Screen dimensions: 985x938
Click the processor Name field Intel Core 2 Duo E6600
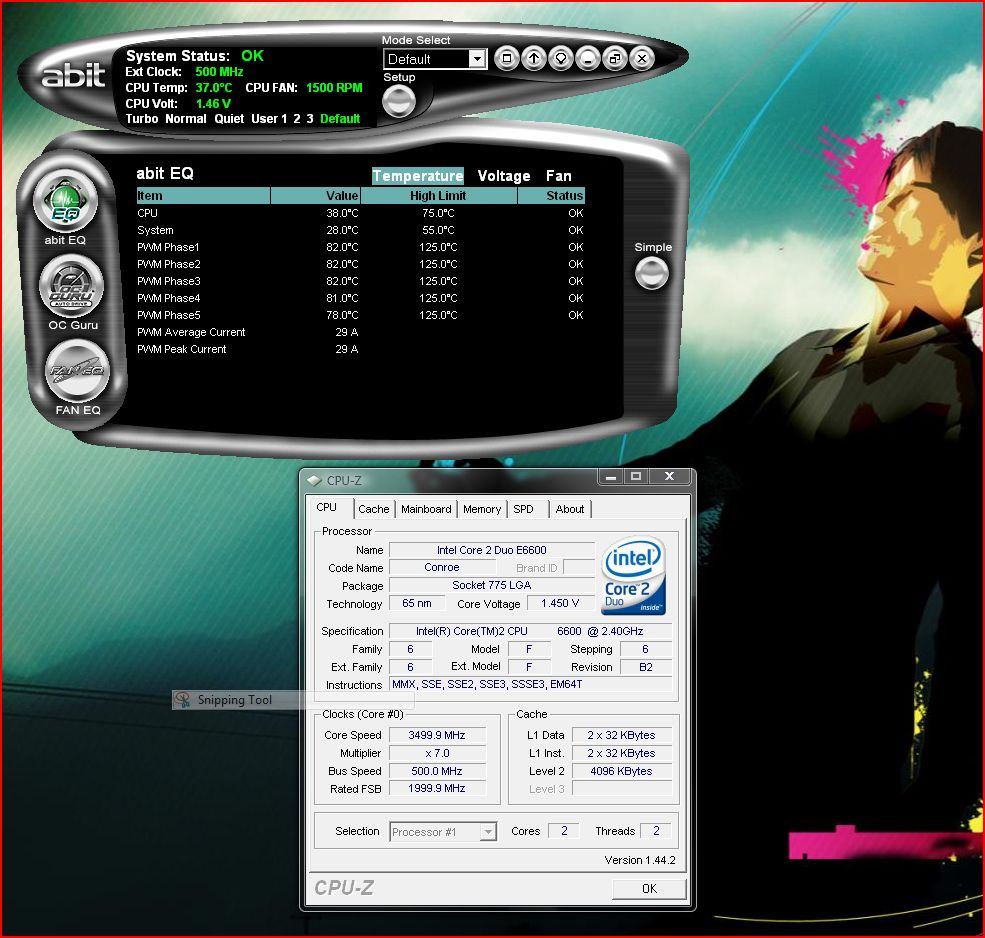[x=492, y=550]
